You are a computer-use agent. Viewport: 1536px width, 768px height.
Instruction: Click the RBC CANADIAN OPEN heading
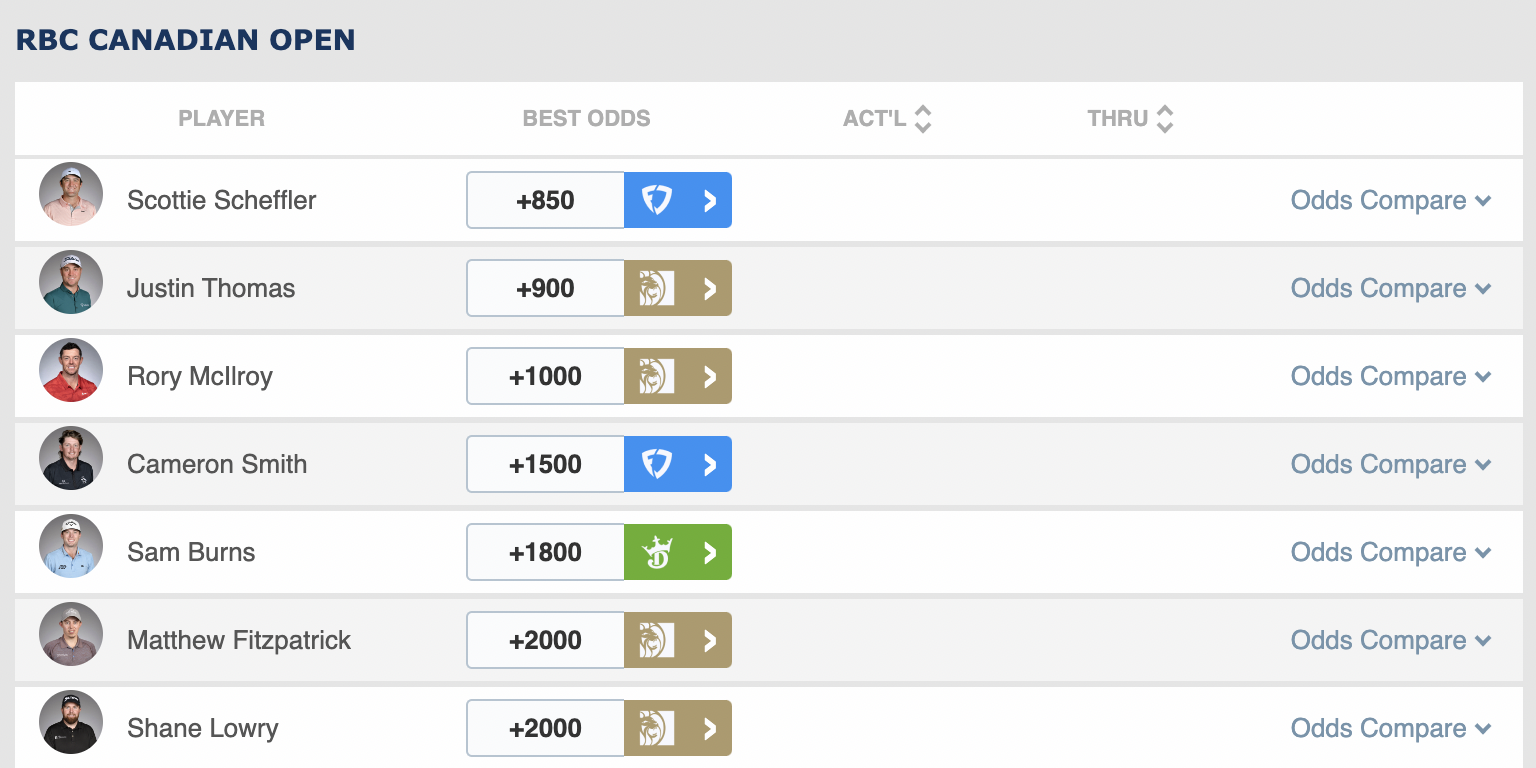[185, 40]
